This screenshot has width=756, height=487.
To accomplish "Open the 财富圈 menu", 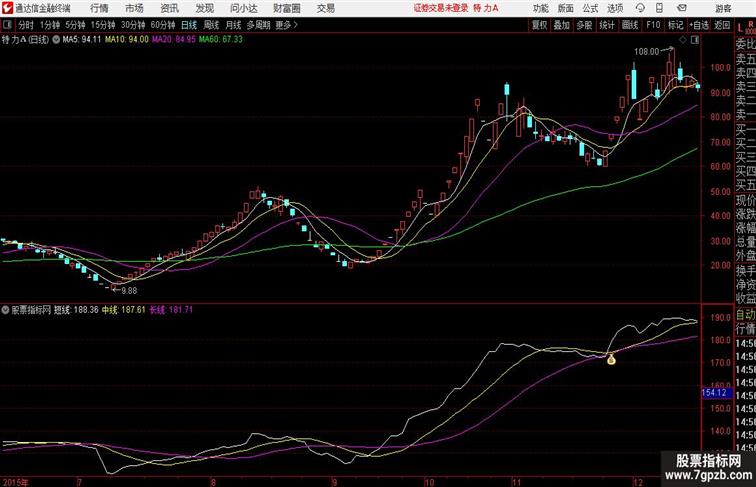I will coord(286,8).
